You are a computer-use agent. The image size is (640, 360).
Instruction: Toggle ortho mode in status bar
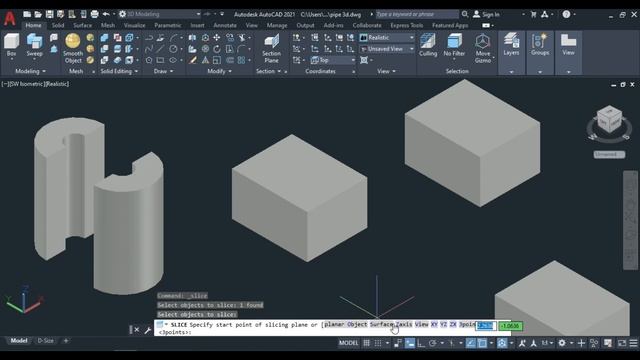[421, 343]
